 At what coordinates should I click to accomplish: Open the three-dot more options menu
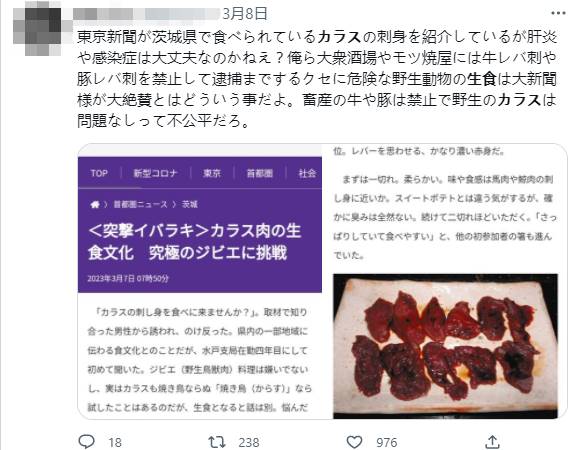558,13
